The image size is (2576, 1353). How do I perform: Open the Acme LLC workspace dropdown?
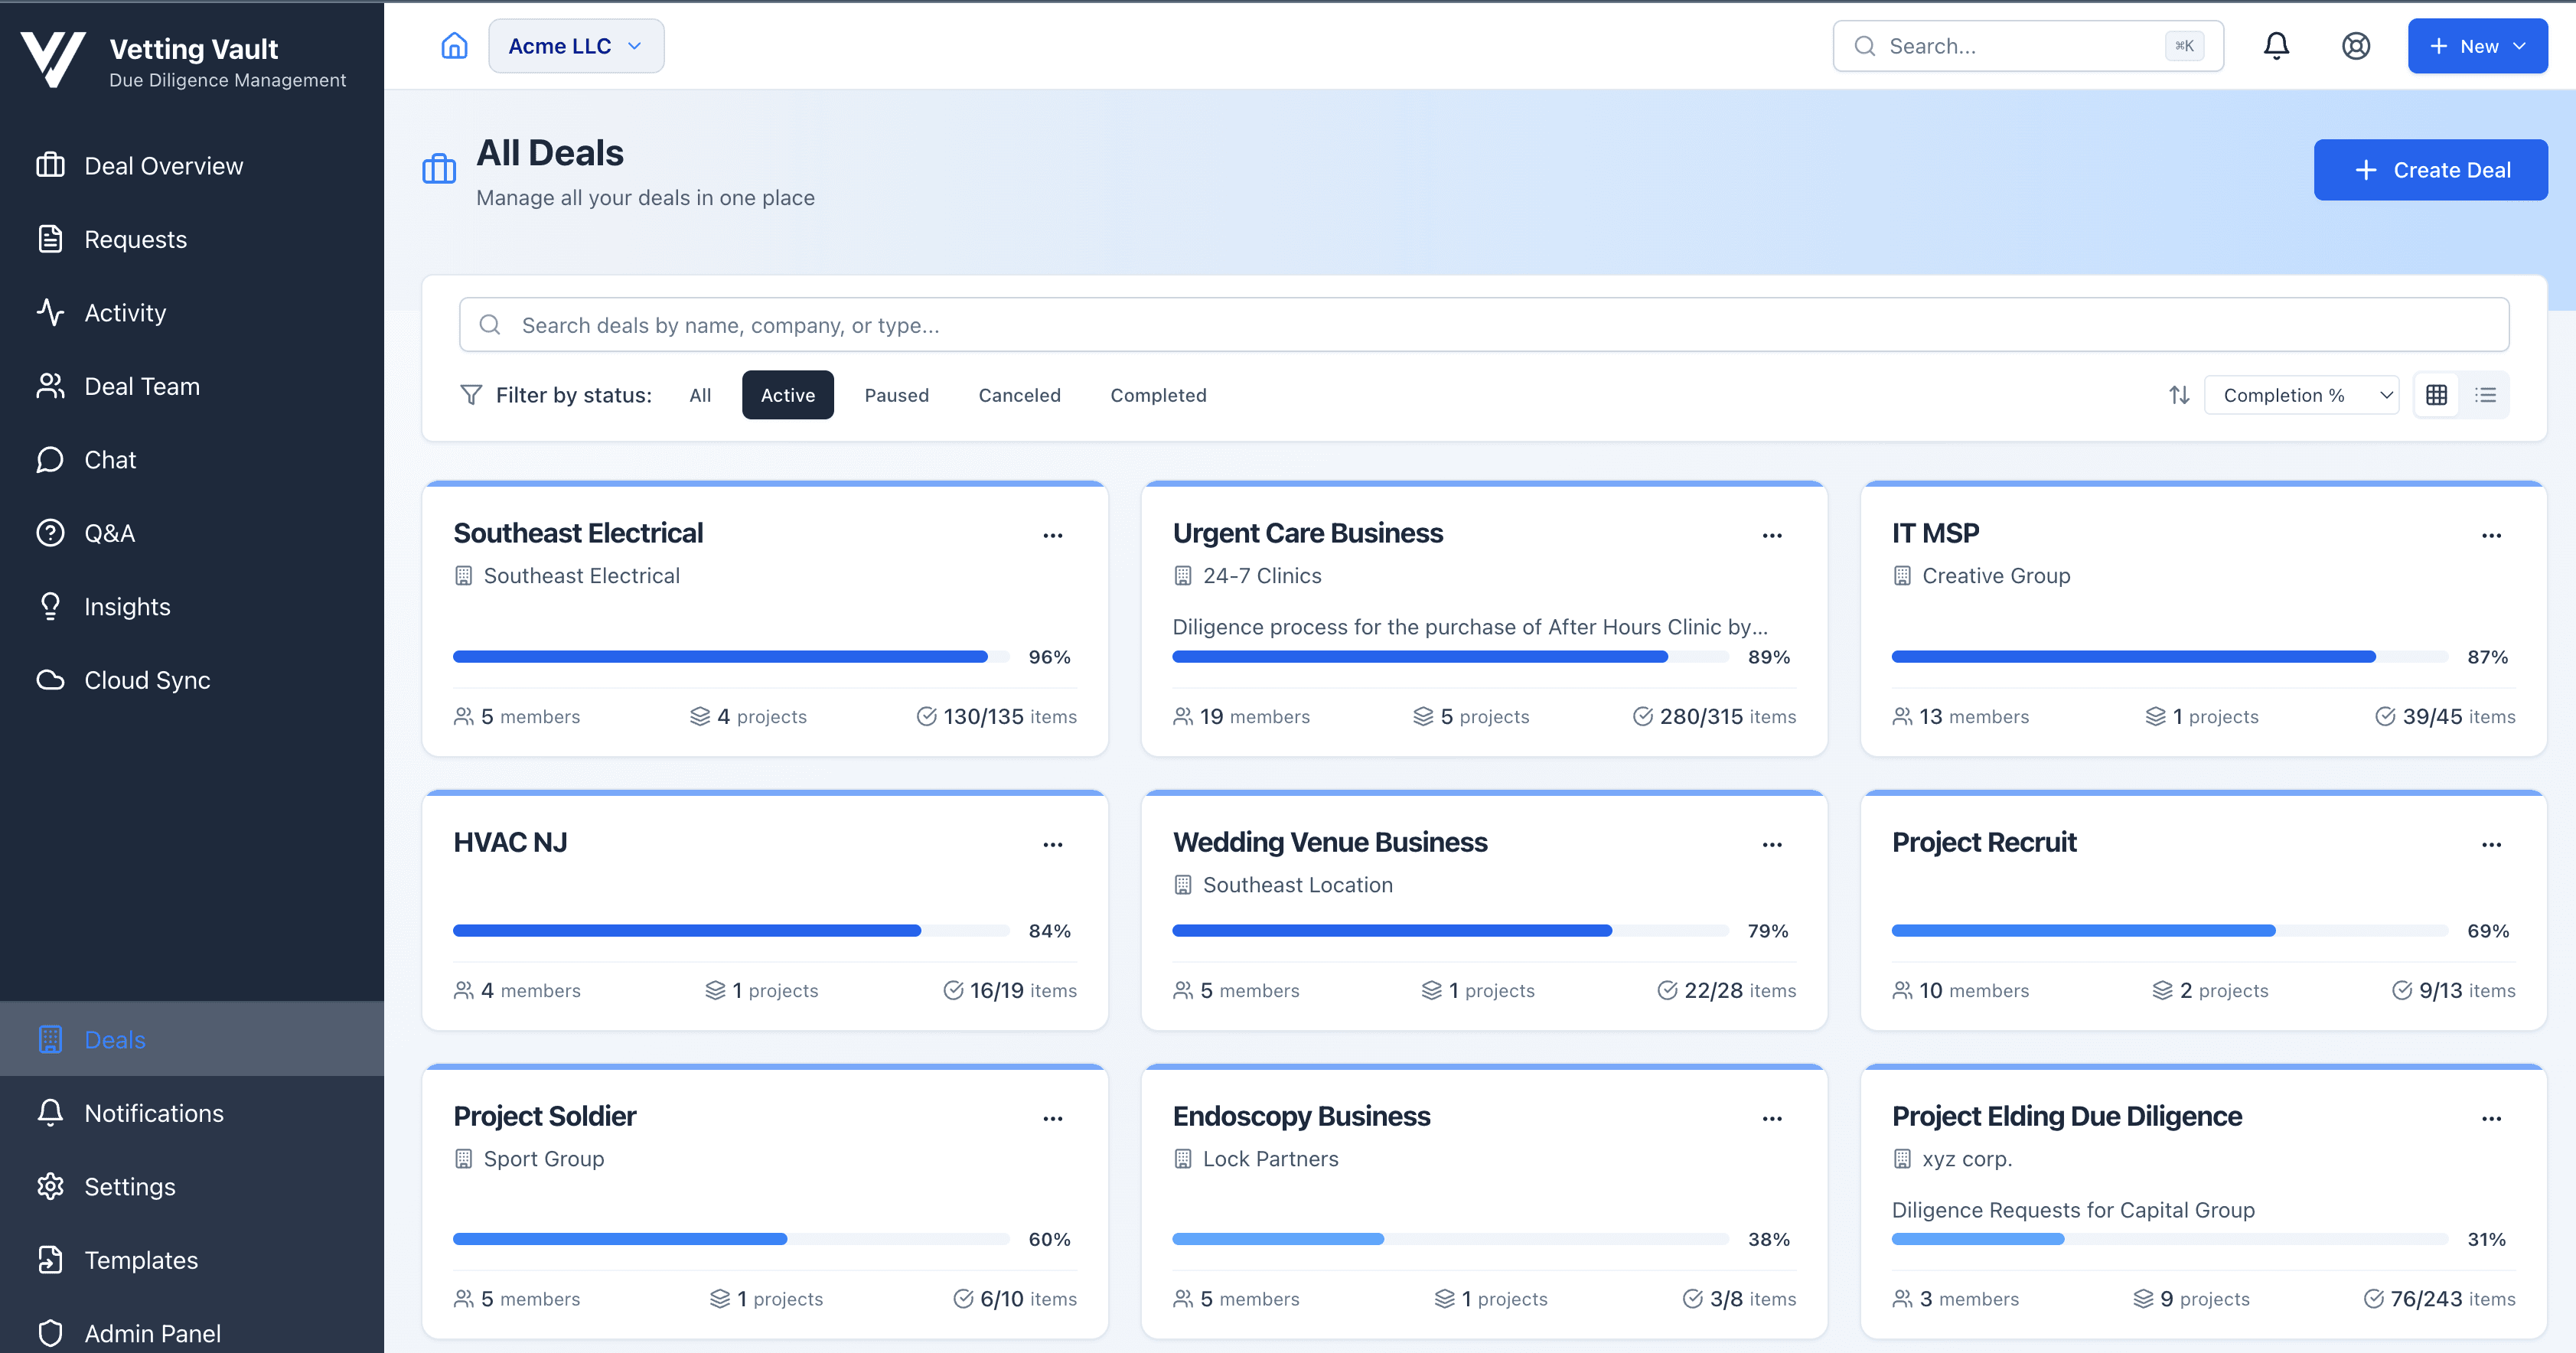pyautogui.click(x=576, y=45)
